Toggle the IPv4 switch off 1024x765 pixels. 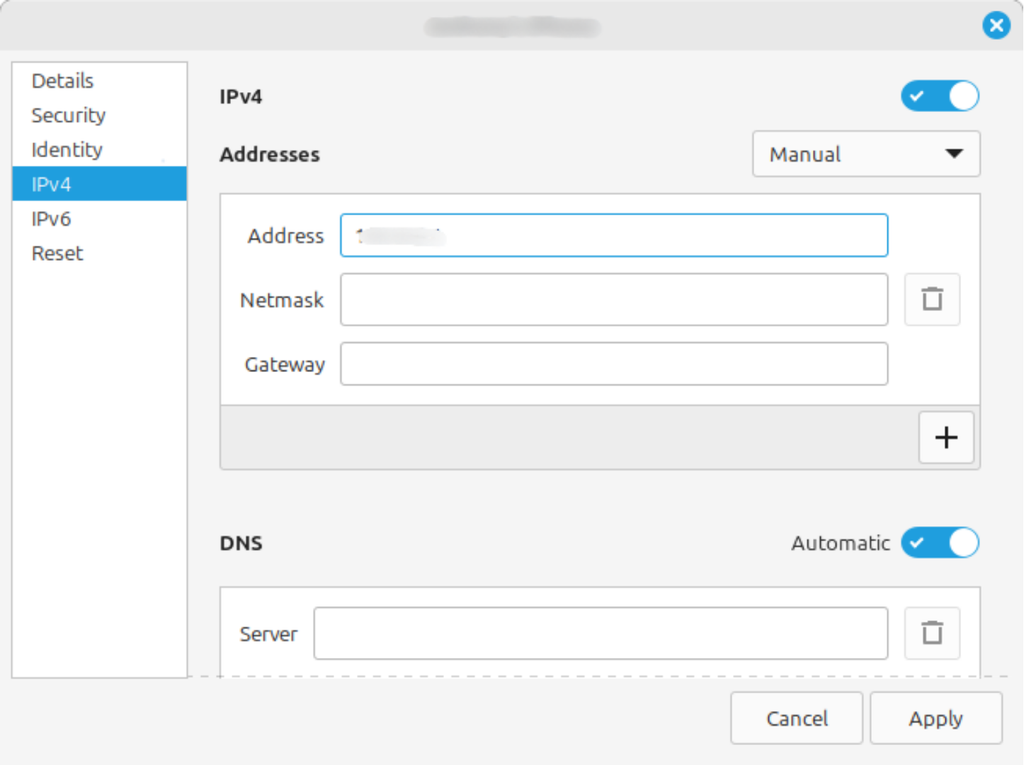940,96
